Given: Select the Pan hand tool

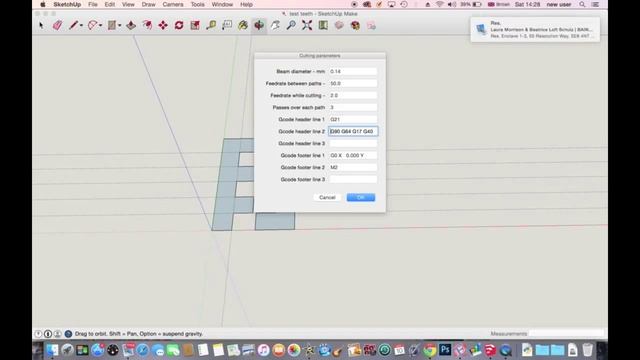Looking at the screenshot, I should tap(275, 25).
